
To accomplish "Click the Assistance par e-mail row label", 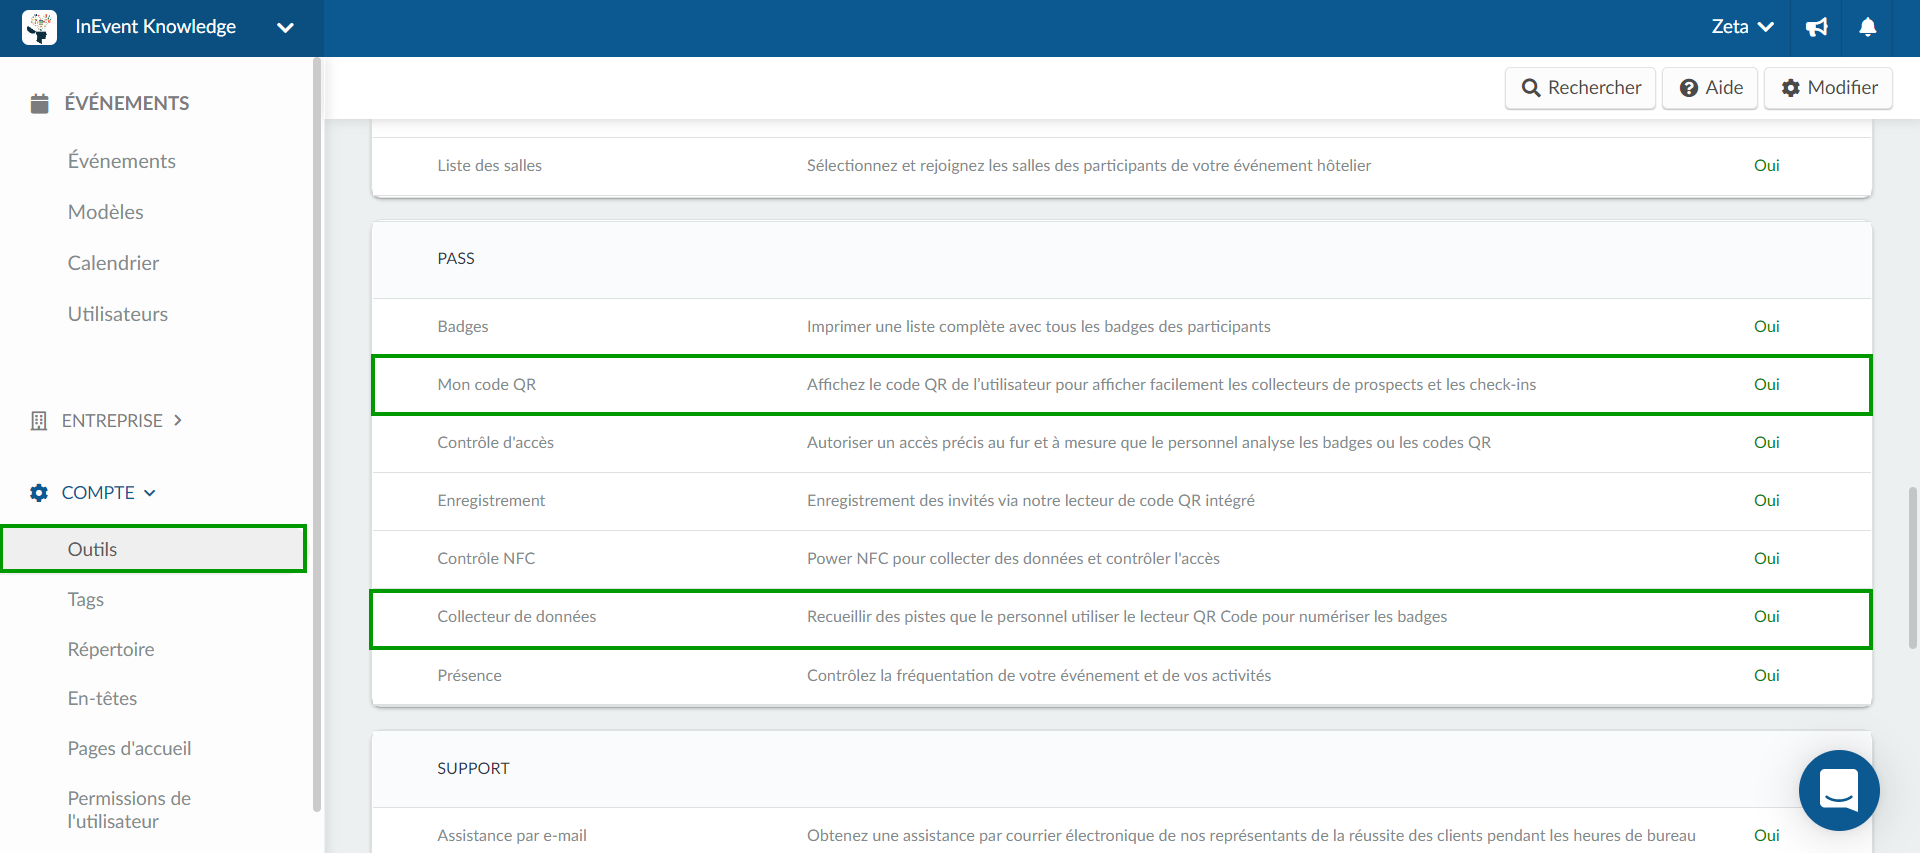I will click(x=512, y=836).
